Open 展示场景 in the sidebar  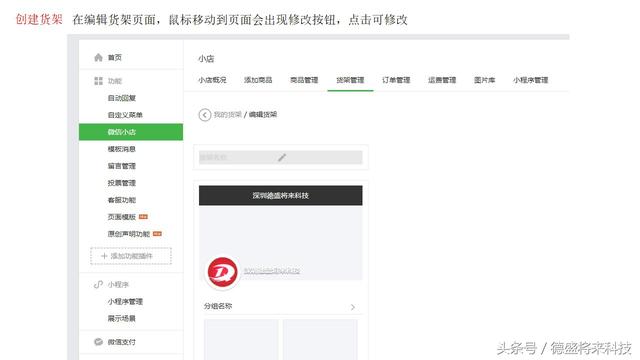click(122, 318)
